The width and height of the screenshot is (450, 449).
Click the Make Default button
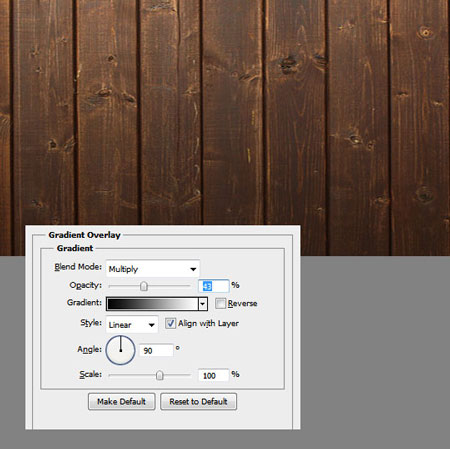(x=122, y=401)
